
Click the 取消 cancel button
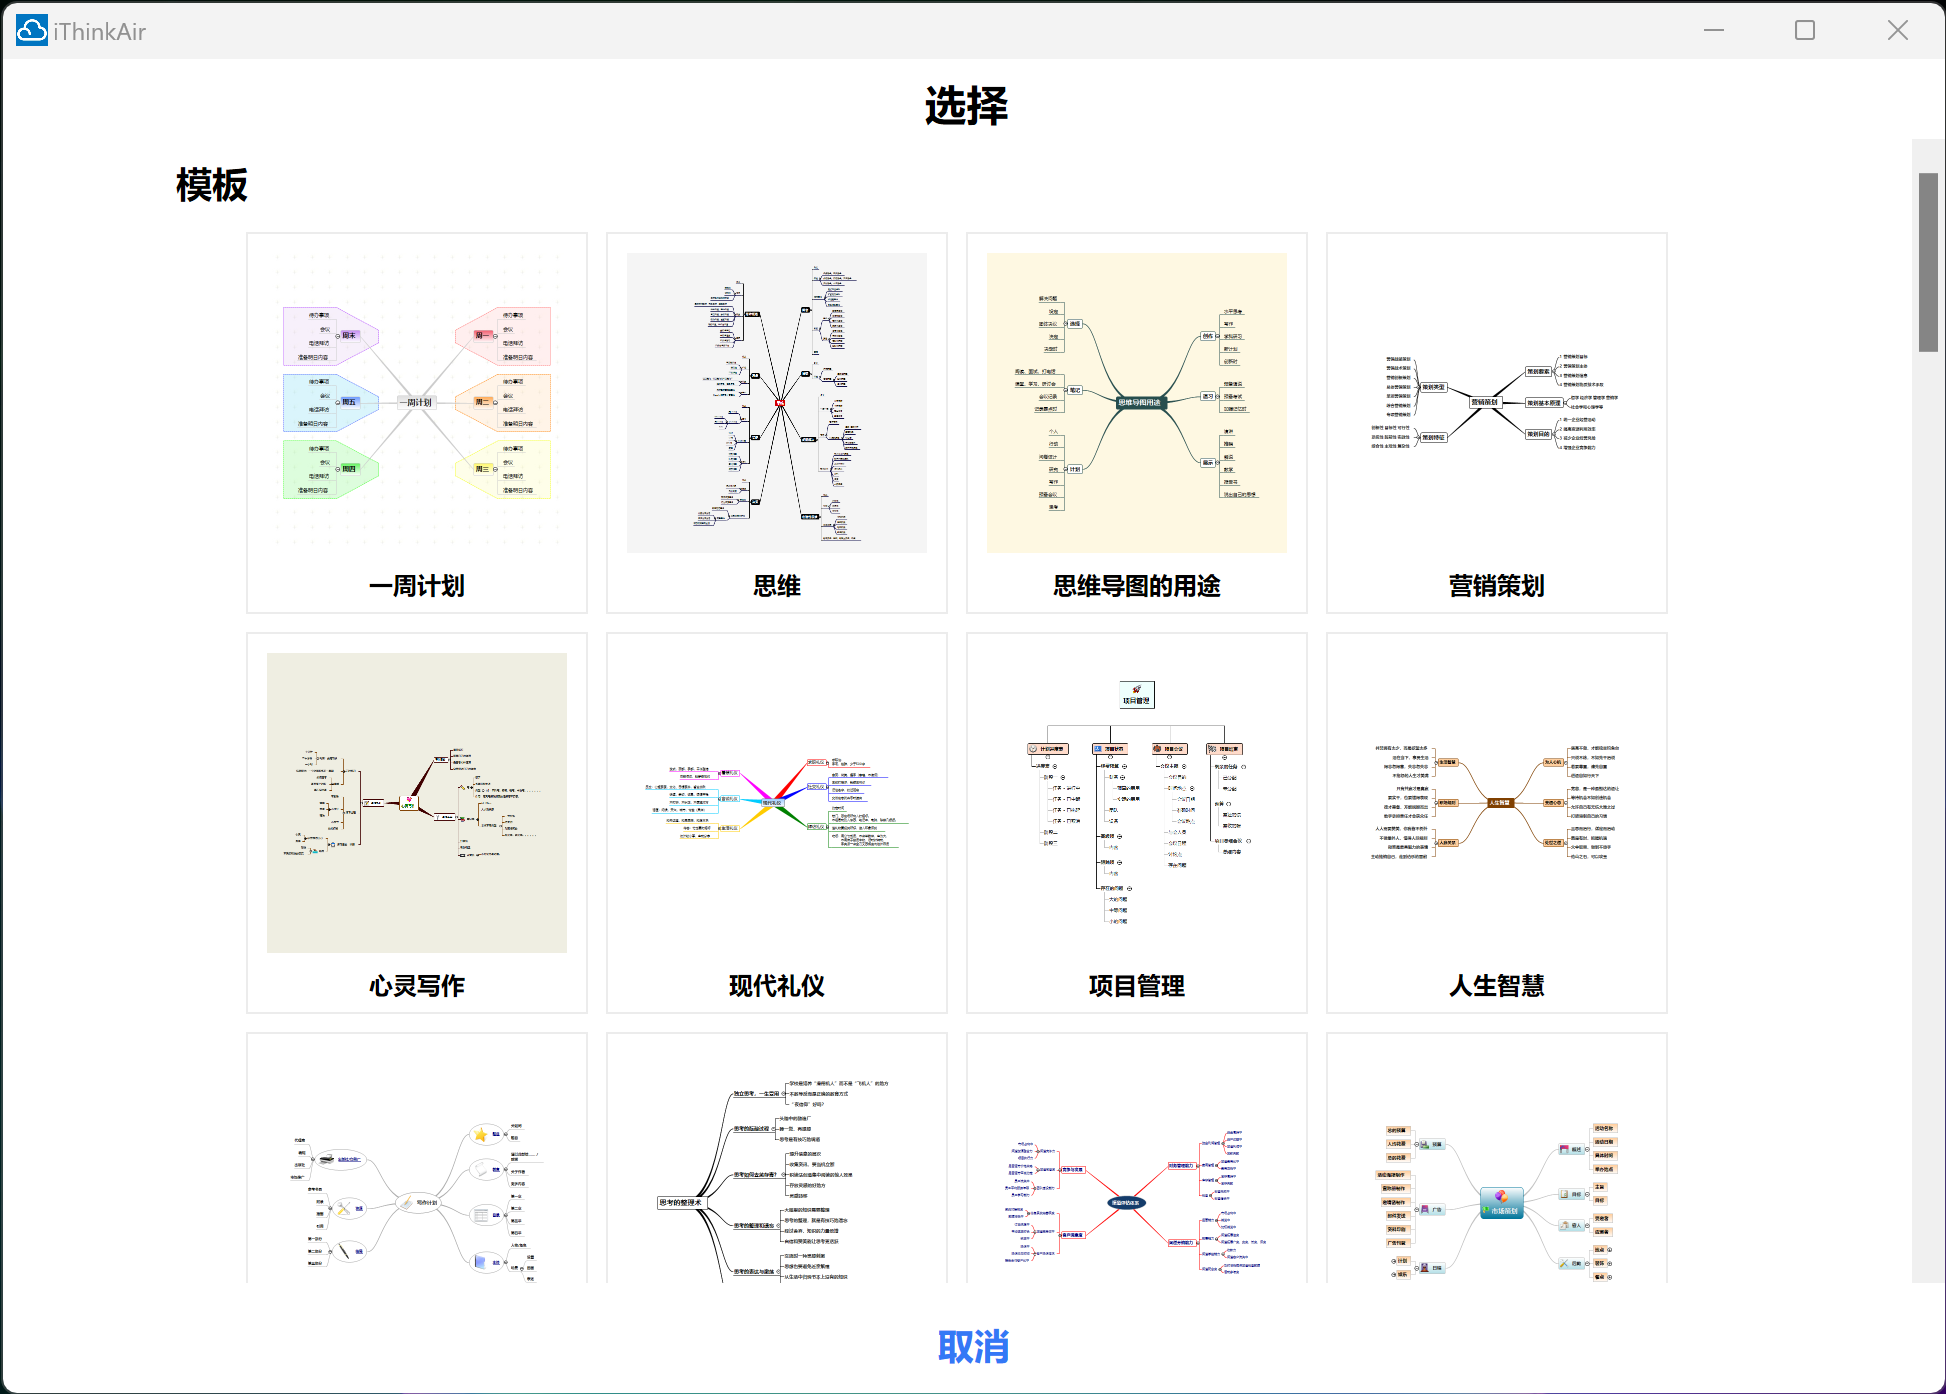(x=973, y=1347)
